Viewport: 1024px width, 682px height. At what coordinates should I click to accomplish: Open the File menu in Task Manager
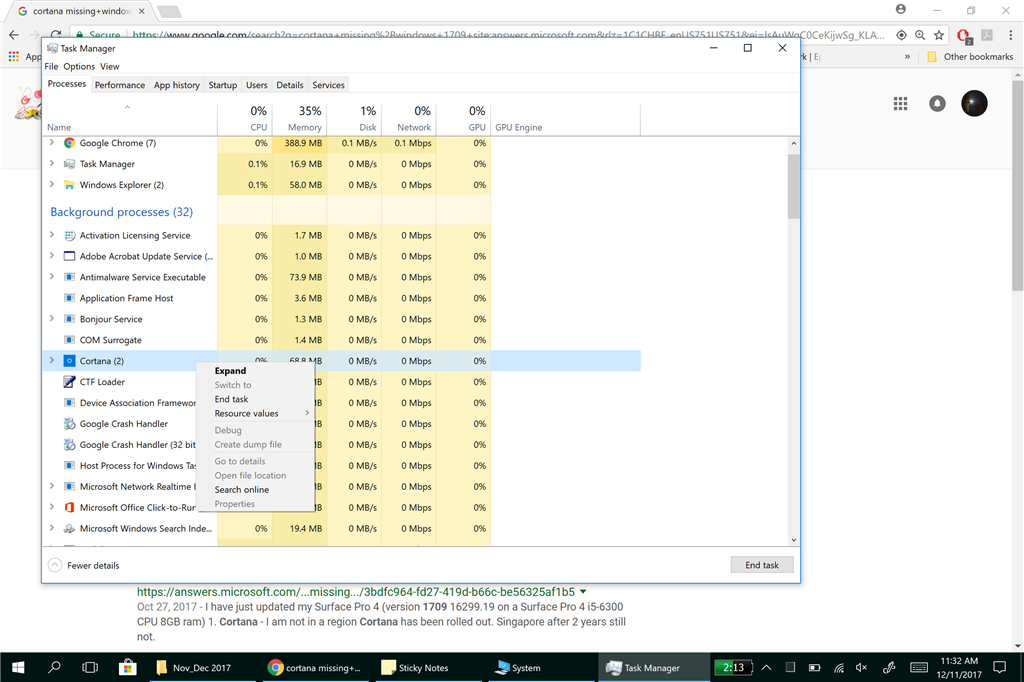point(52,66)
